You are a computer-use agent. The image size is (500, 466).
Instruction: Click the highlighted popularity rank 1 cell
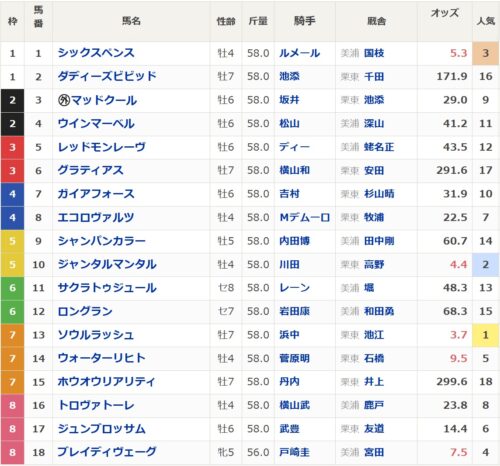[x=486, y=335]
